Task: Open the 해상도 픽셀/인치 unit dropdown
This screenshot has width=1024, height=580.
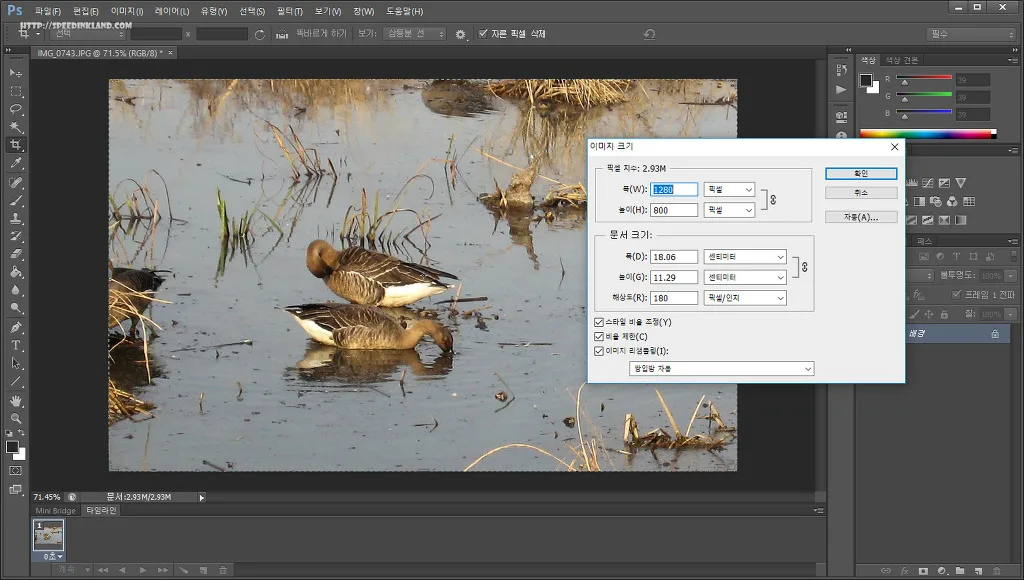Action: [745, 298]
